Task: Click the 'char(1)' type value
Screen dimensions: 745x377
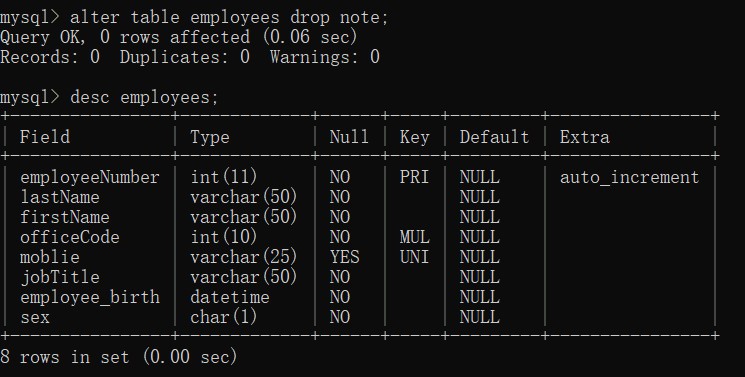Action: point(224,317)
